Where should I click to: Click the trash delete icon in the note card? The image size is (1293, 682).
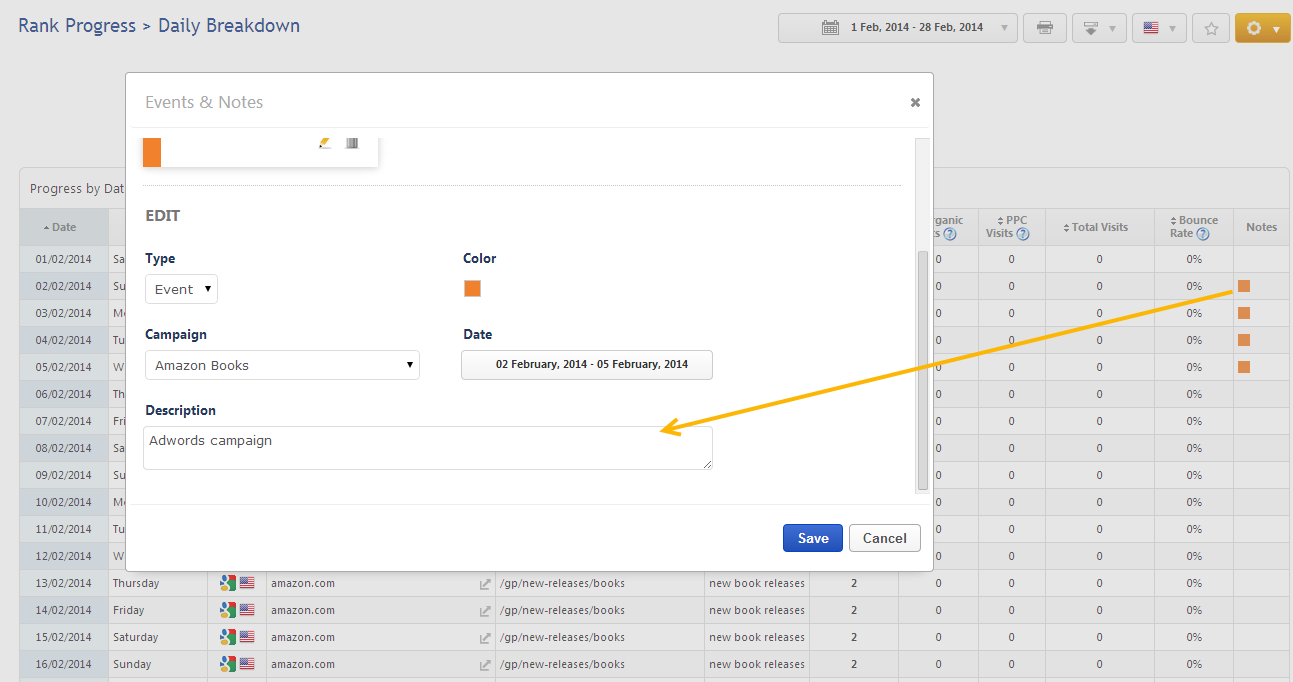coord(352,143)
